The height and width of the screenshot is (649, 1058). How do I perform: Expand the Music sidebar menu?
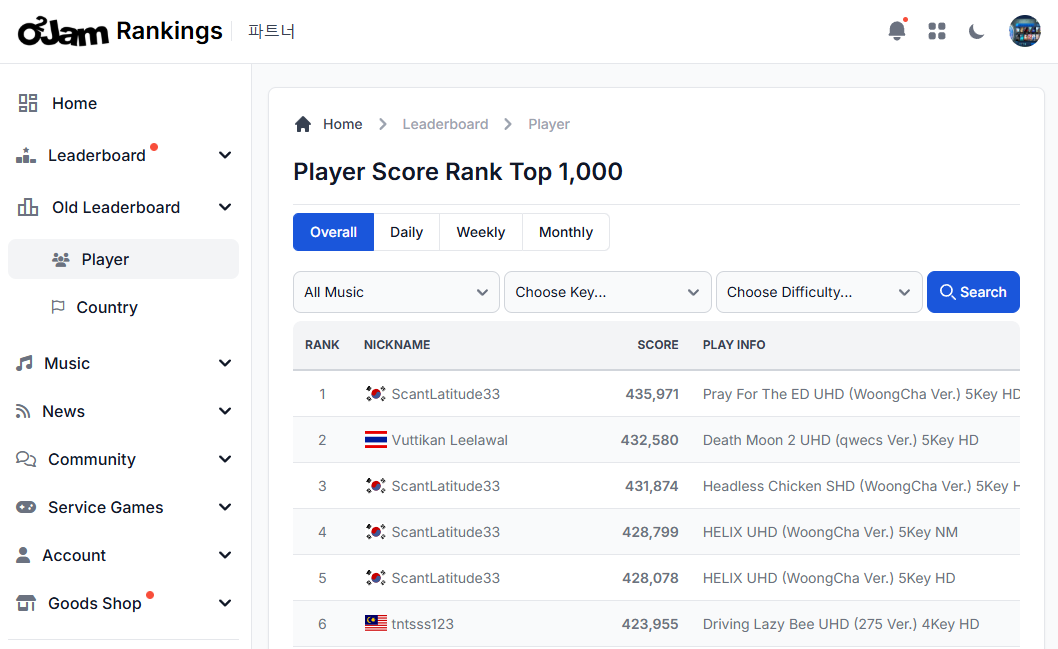tap(124, 363)
